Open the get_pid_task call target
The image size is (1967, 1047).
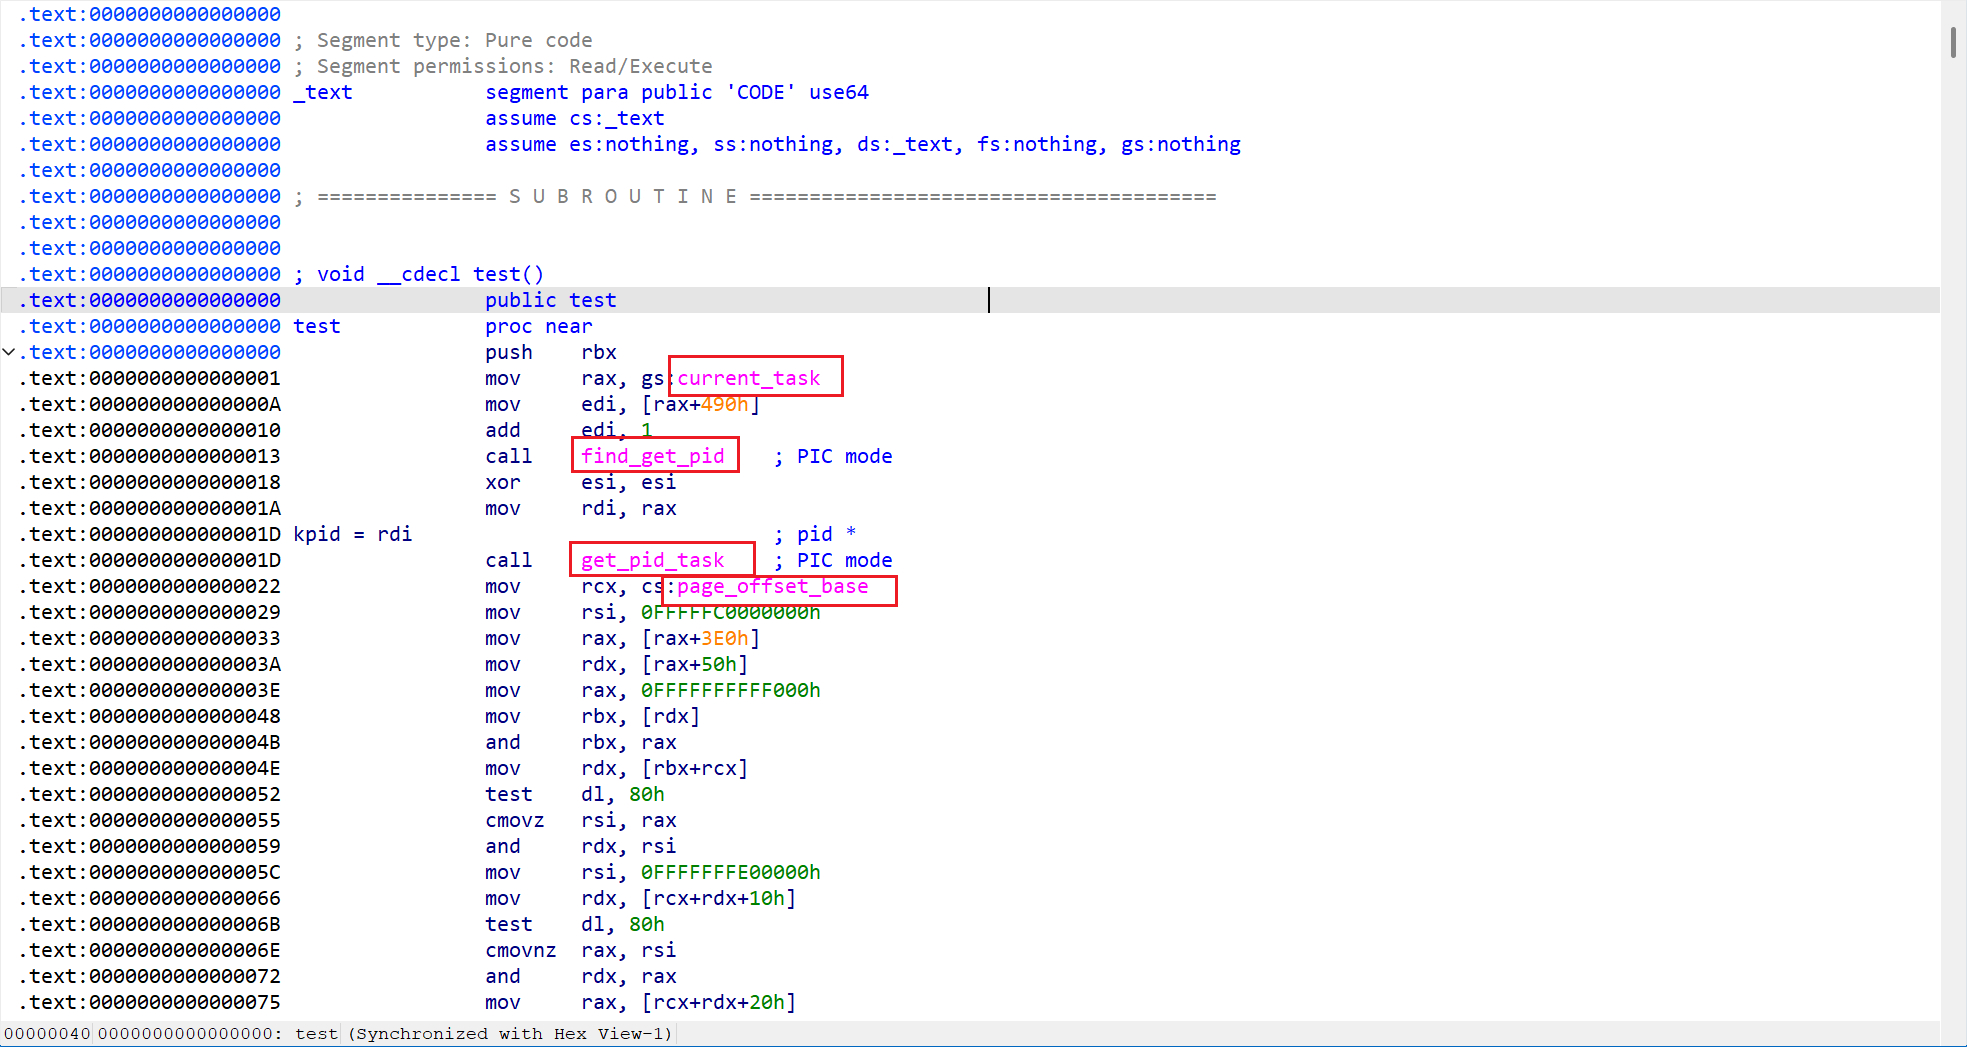[653, 560]
